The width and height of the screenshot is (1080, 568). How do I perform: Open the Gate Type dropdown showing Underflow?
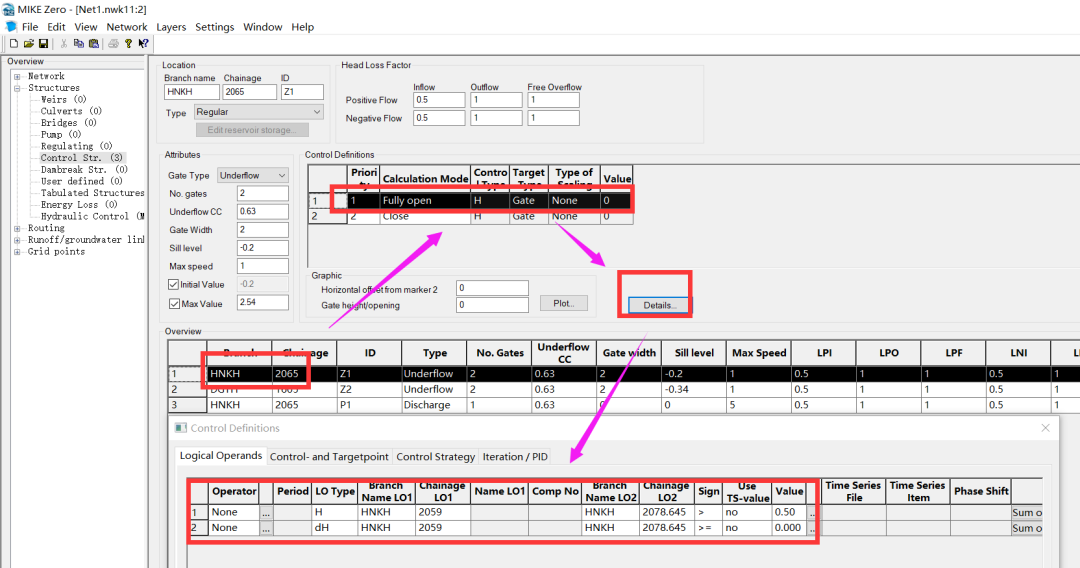point(253,176)
